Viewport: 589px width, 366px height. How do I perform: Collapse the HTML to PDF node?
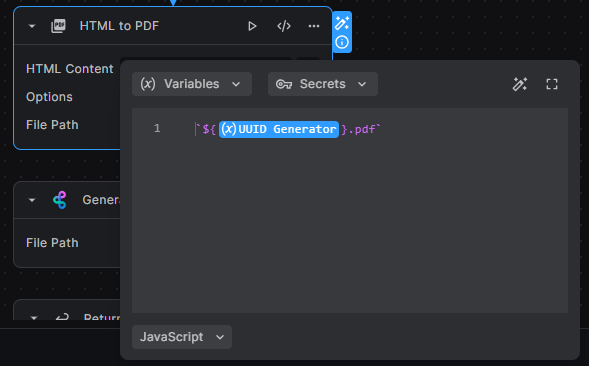(x=32, y=26)
